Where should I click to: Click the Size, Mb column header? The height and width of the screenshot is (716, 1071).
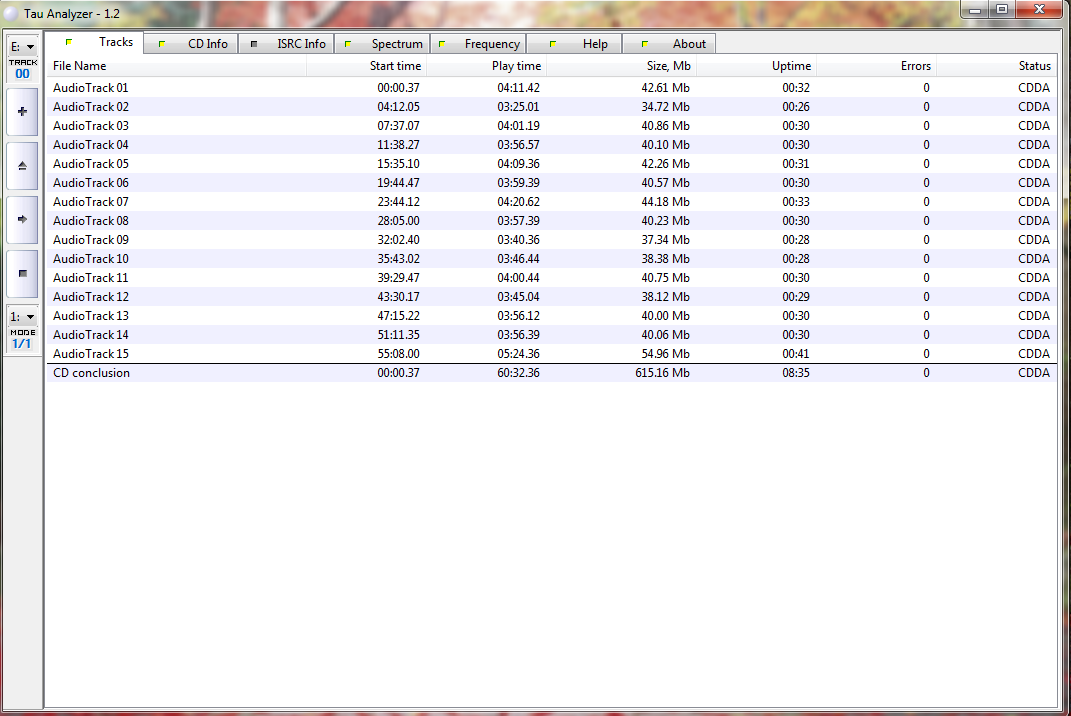click(621, 66)
